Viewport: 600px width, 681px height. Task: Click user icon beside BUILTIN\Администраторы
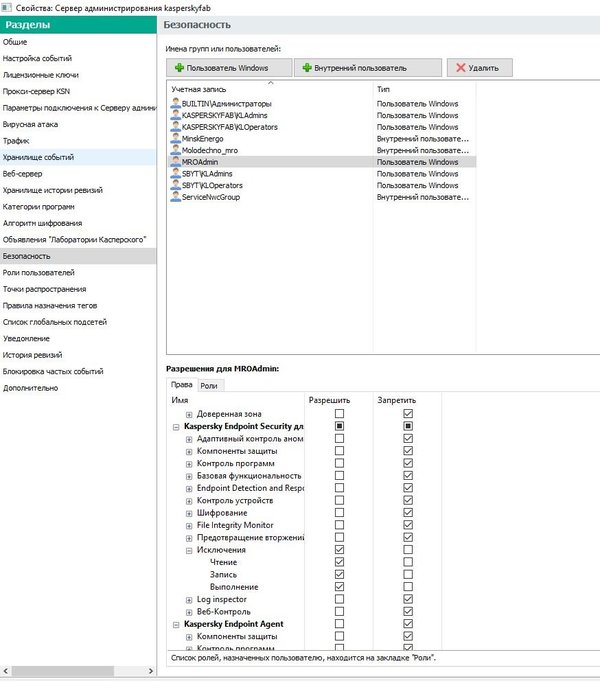point(176,103)
